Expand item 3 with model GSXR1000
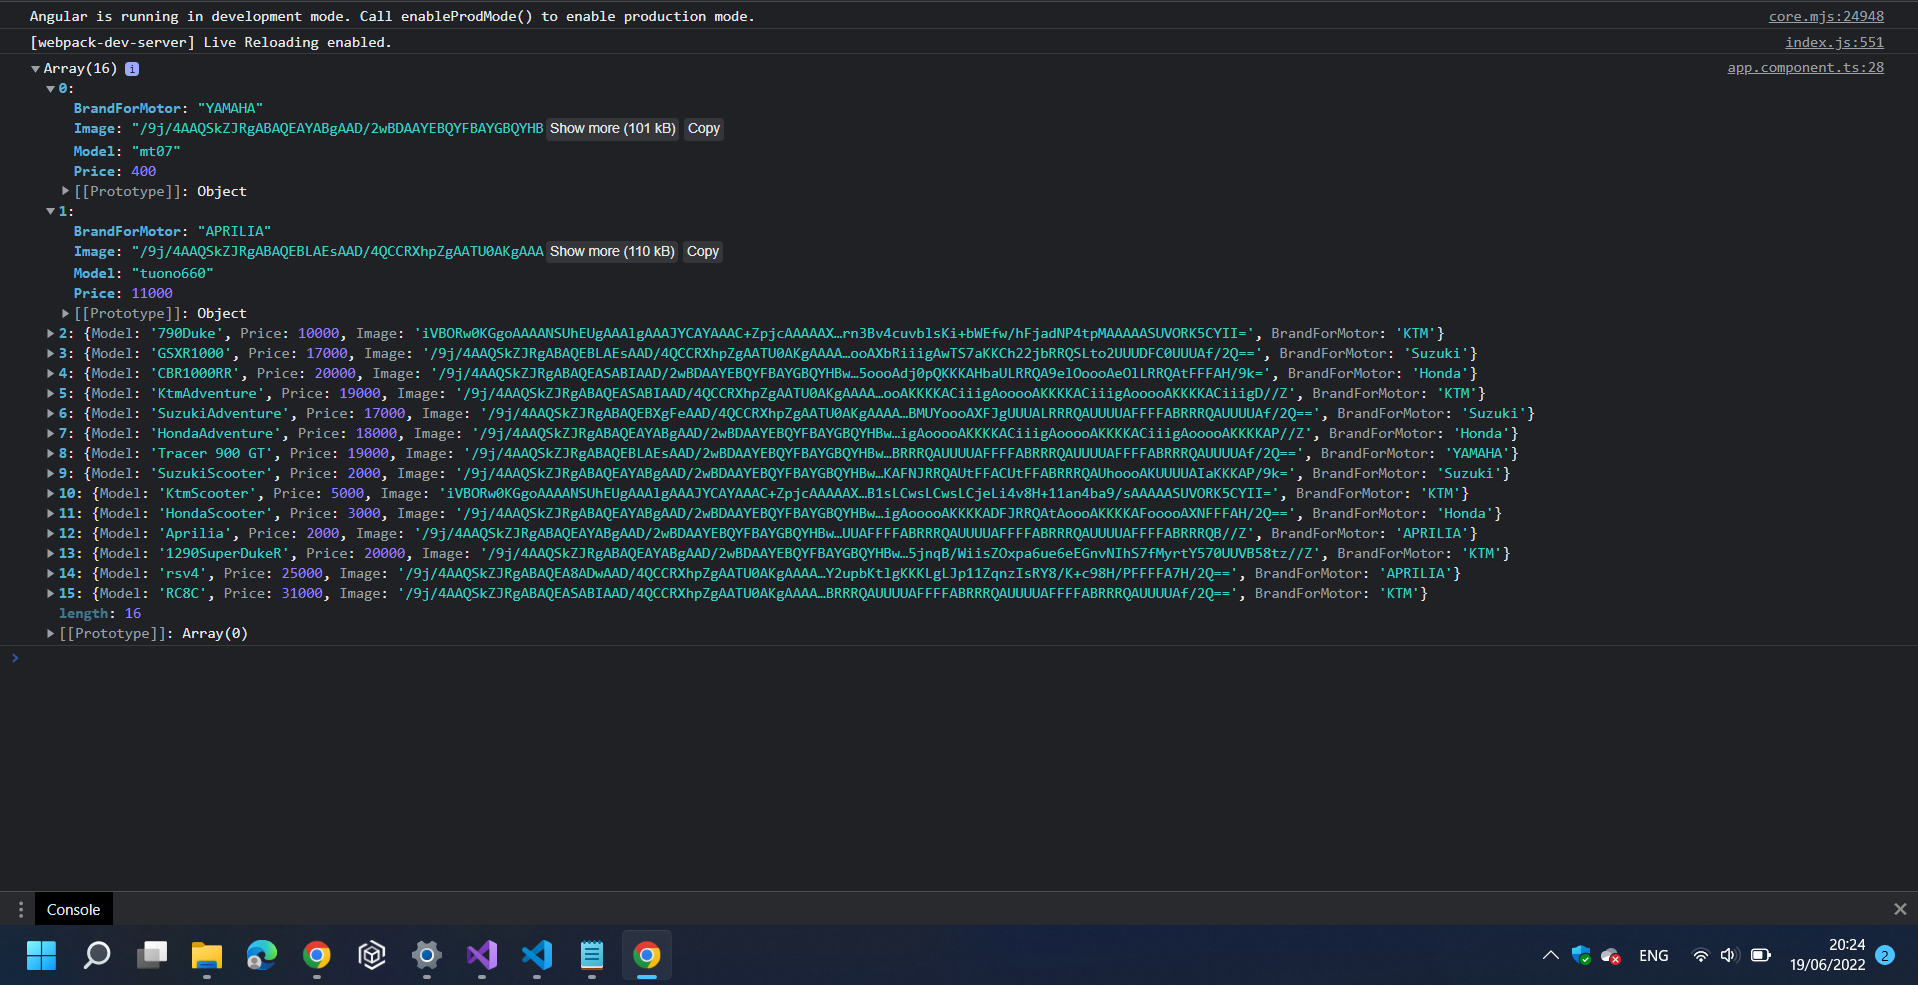The width and height of the screenshot is (1918, 985). click(50, 353)
